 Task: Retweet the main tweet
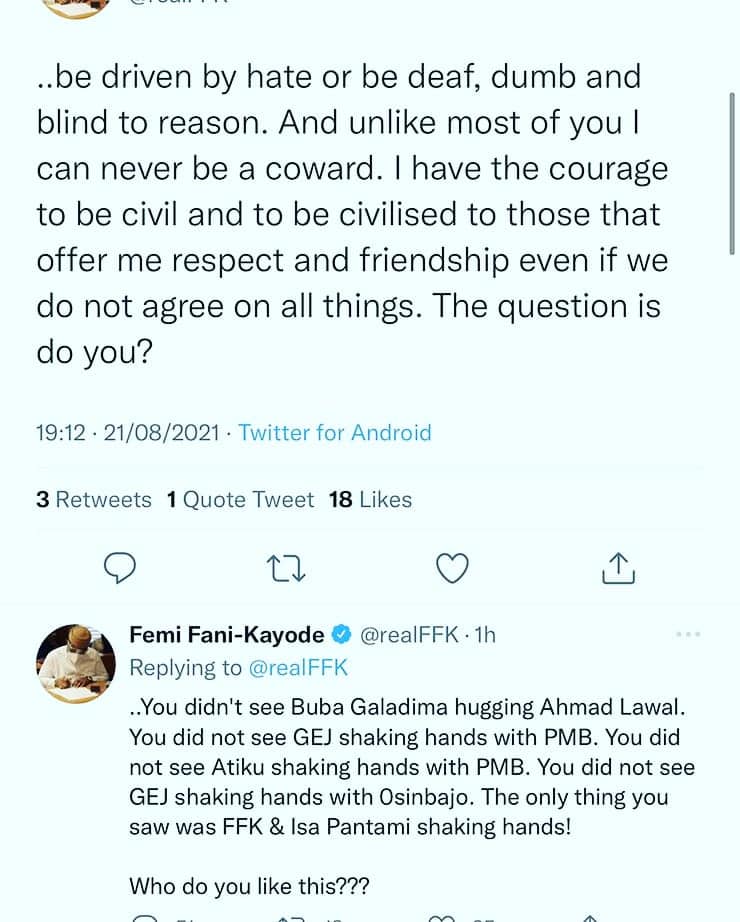(x=287, y=568)
